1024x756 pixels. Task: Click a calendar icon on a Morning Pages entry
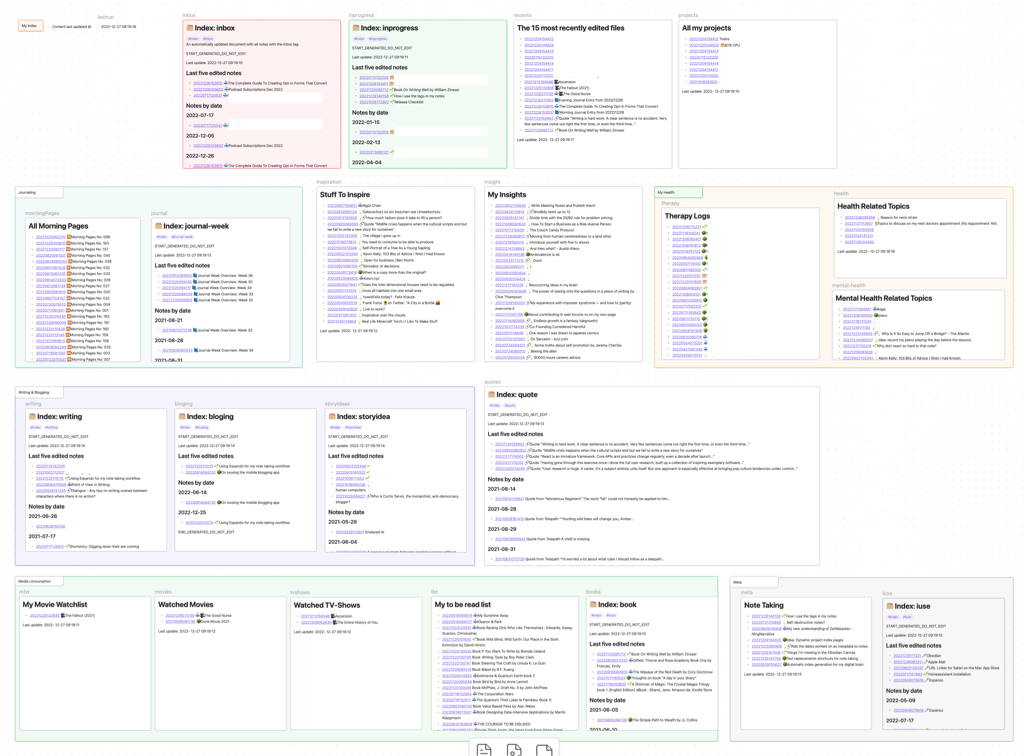[69, 237]
